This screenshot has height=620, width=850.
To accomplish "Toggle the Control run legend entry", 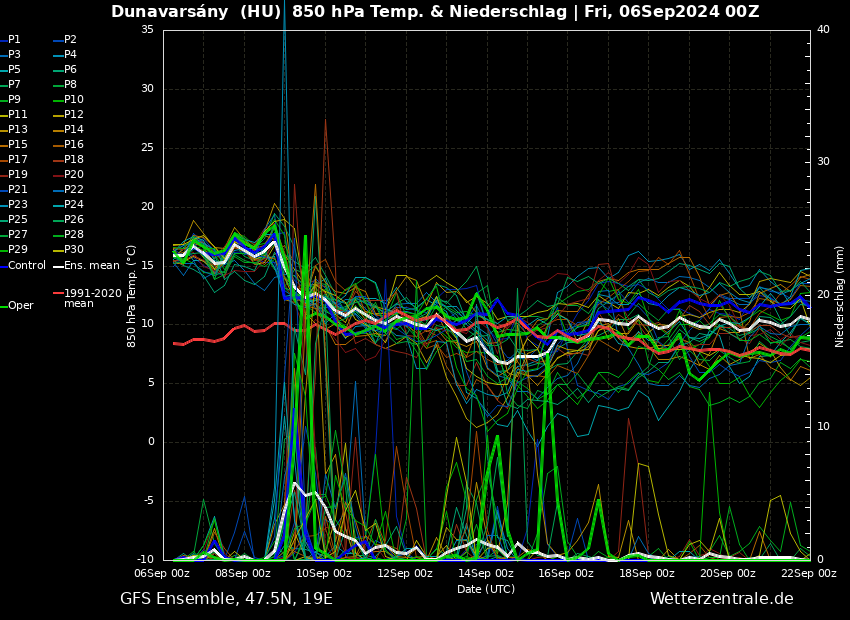I will click(27, 266).
